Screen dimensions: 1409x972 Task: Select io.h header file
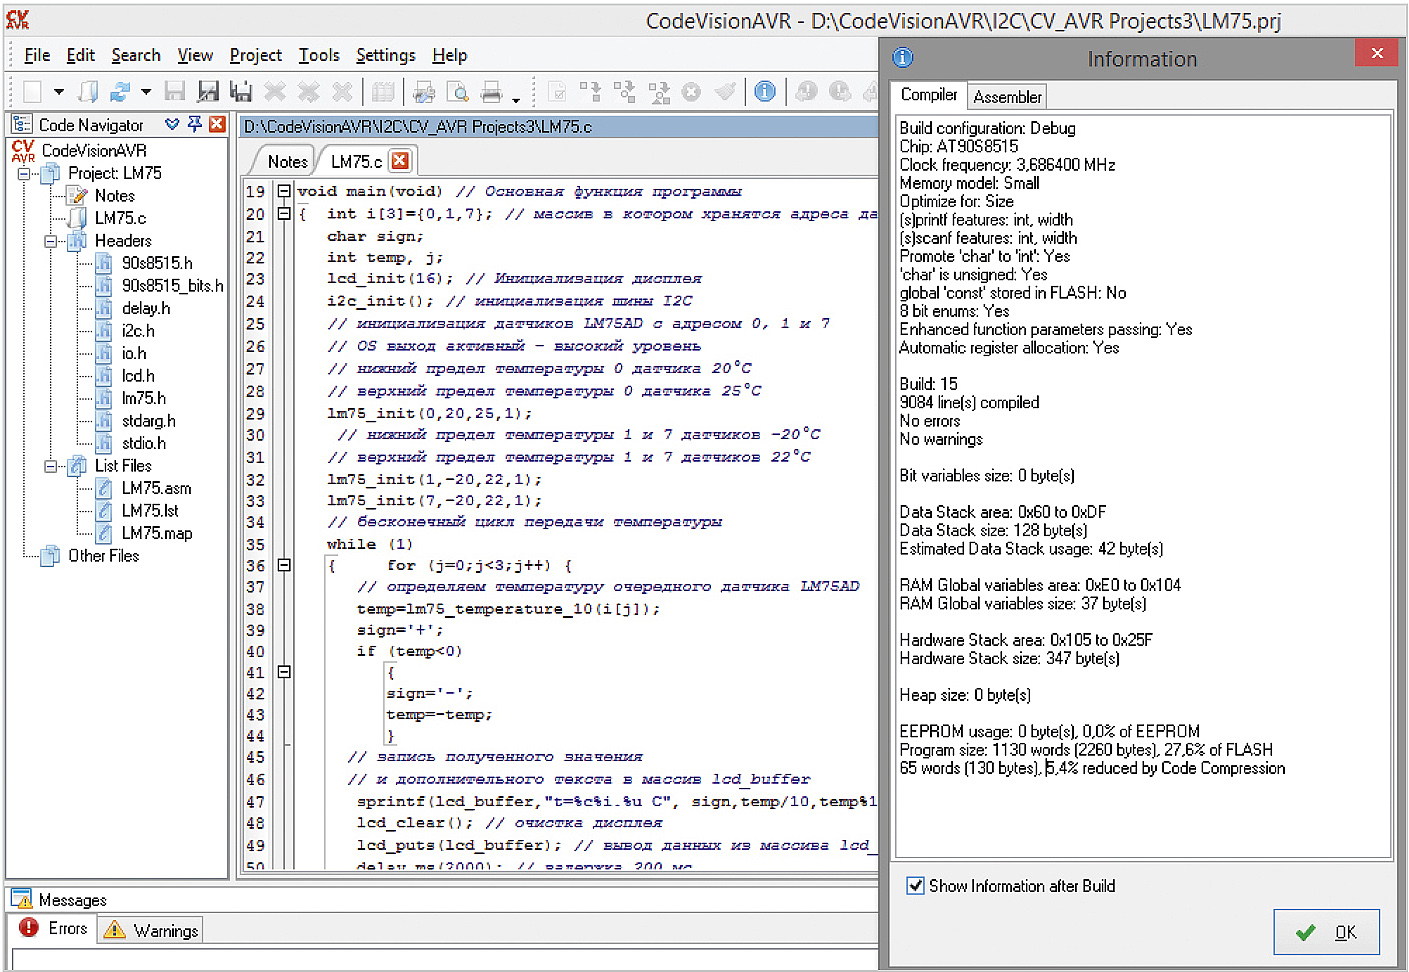pos(134,353)
